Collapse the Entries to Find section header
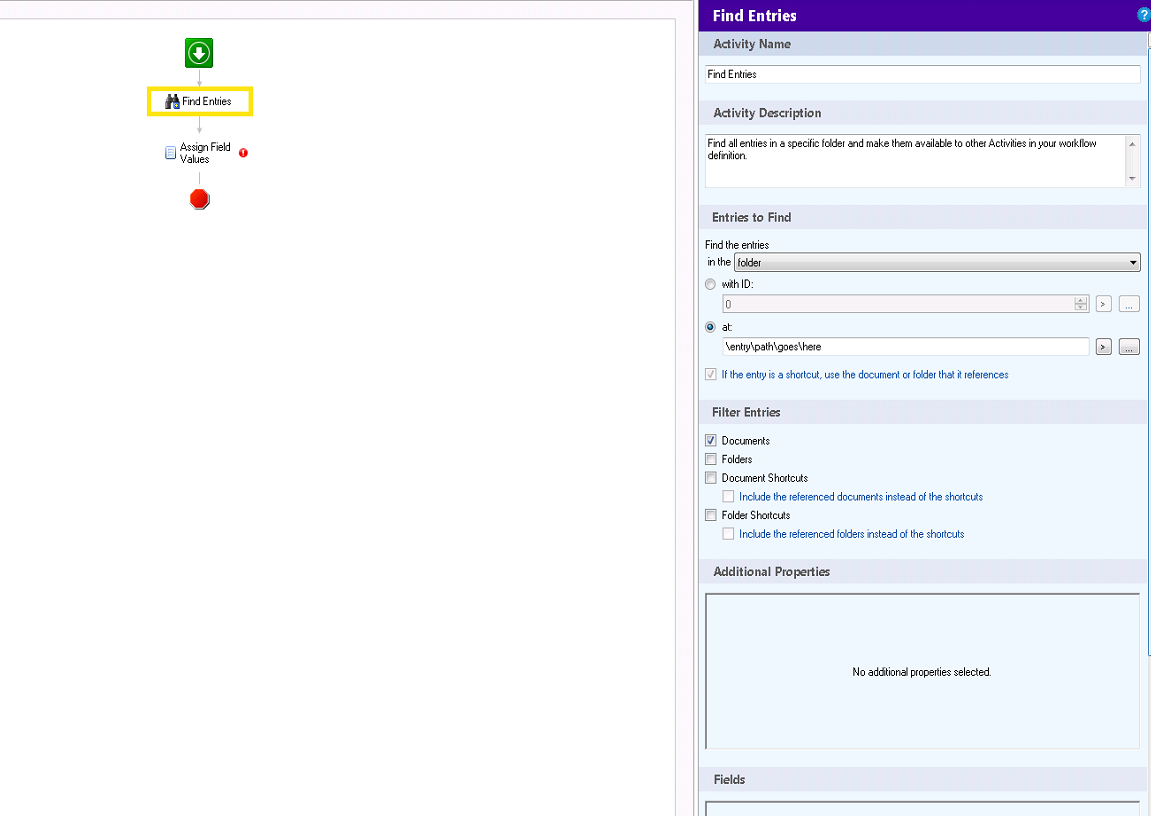 tap(752, 217)
